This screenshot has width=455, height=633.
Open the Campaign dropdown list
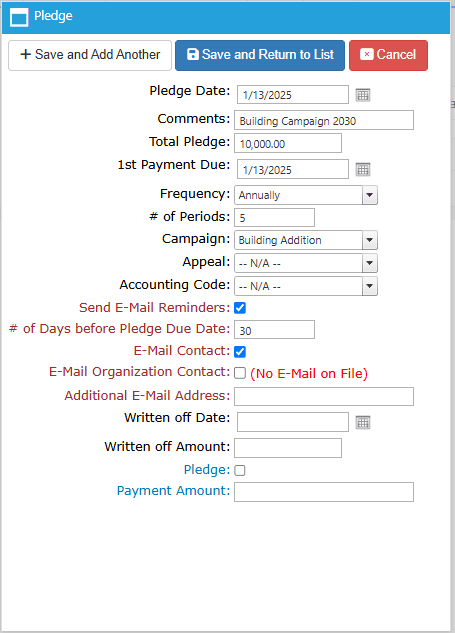point(306,240)
